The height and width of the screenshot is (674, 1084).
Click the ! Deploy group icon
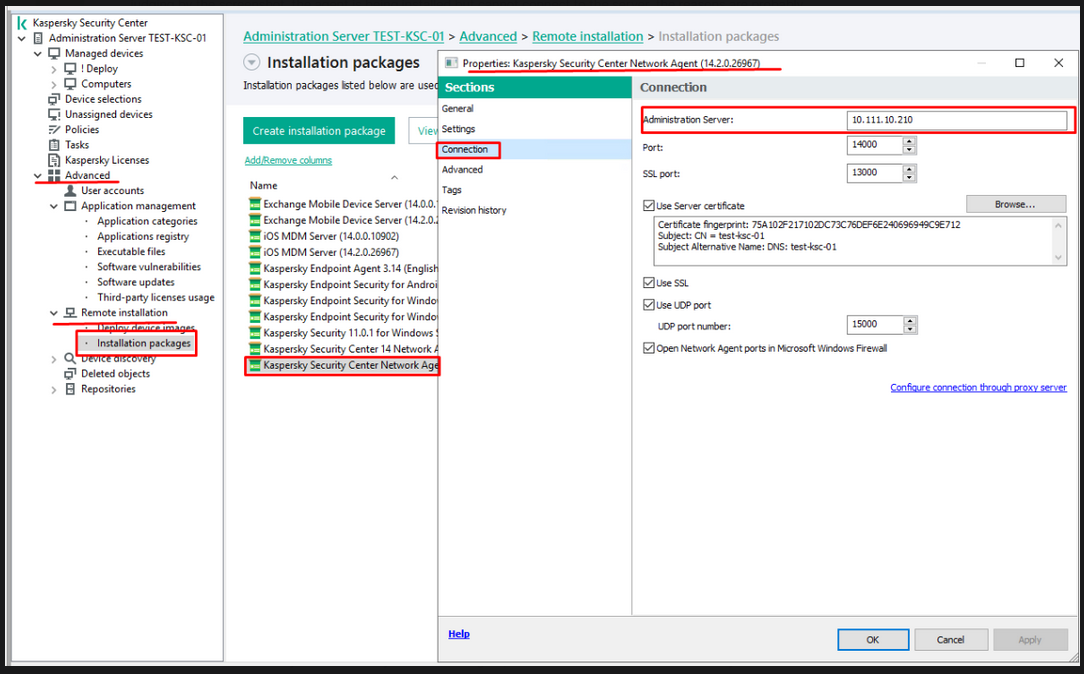(71, 68)
